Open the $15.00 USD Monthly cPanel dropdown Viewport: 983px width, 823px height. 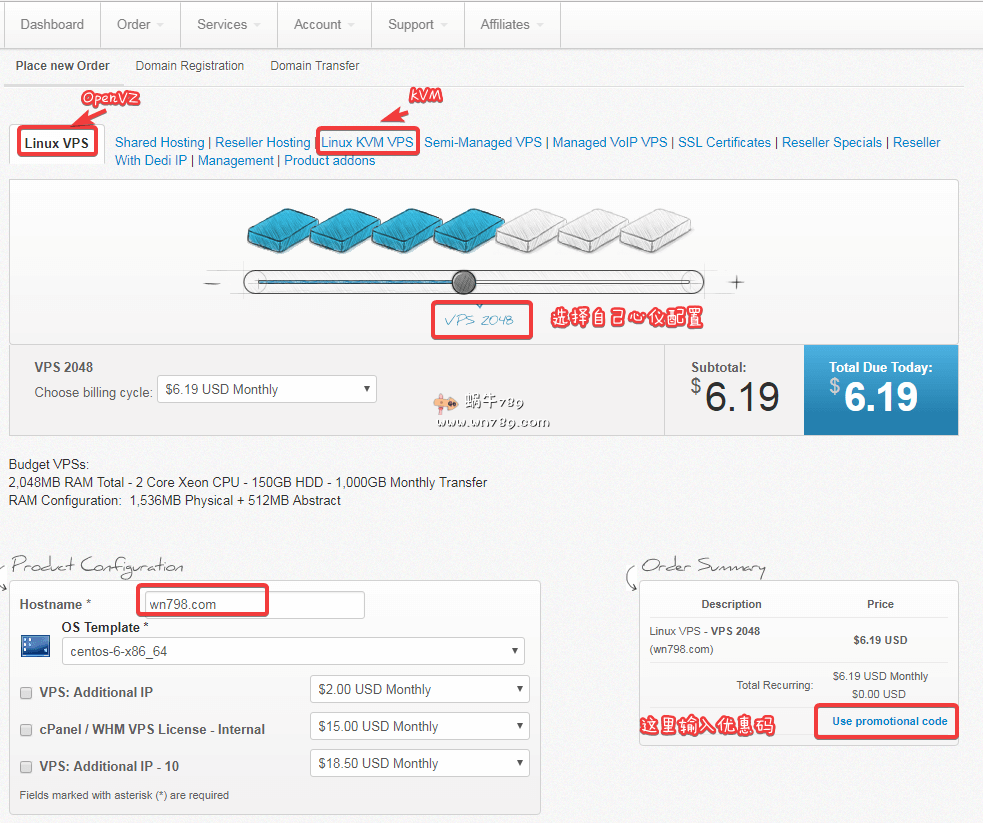419,726
